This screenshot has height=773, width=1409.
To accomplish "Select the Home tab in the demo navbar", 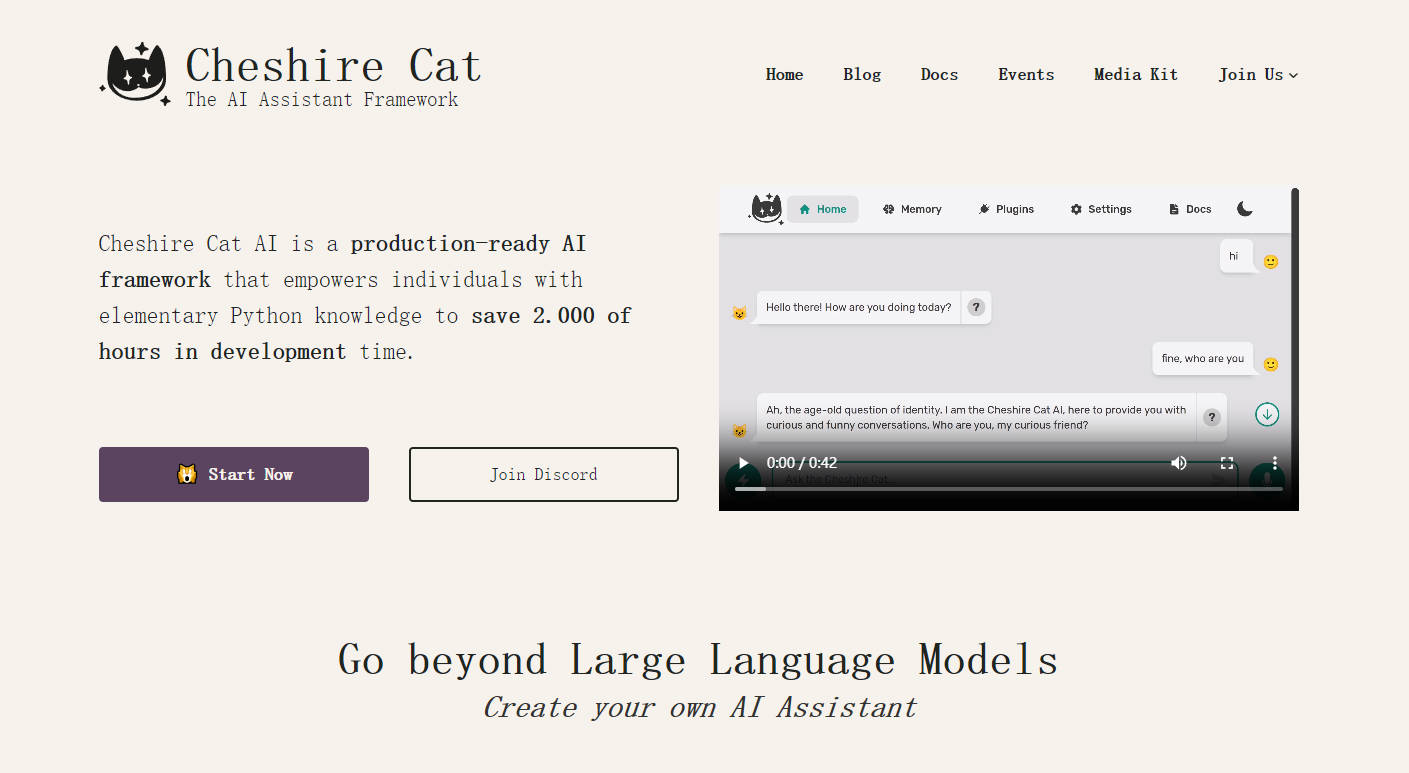I will (x=822, y=208).
